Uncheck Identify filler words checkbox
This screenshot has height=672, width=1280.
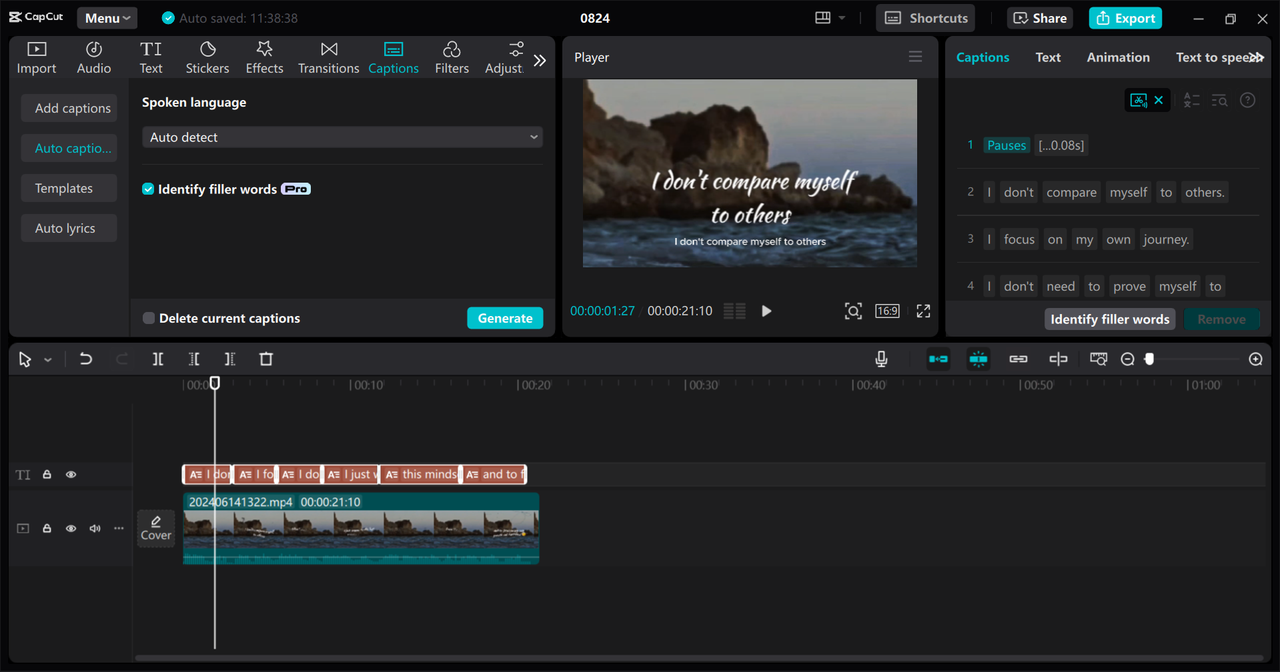click(x=148, y=189)
